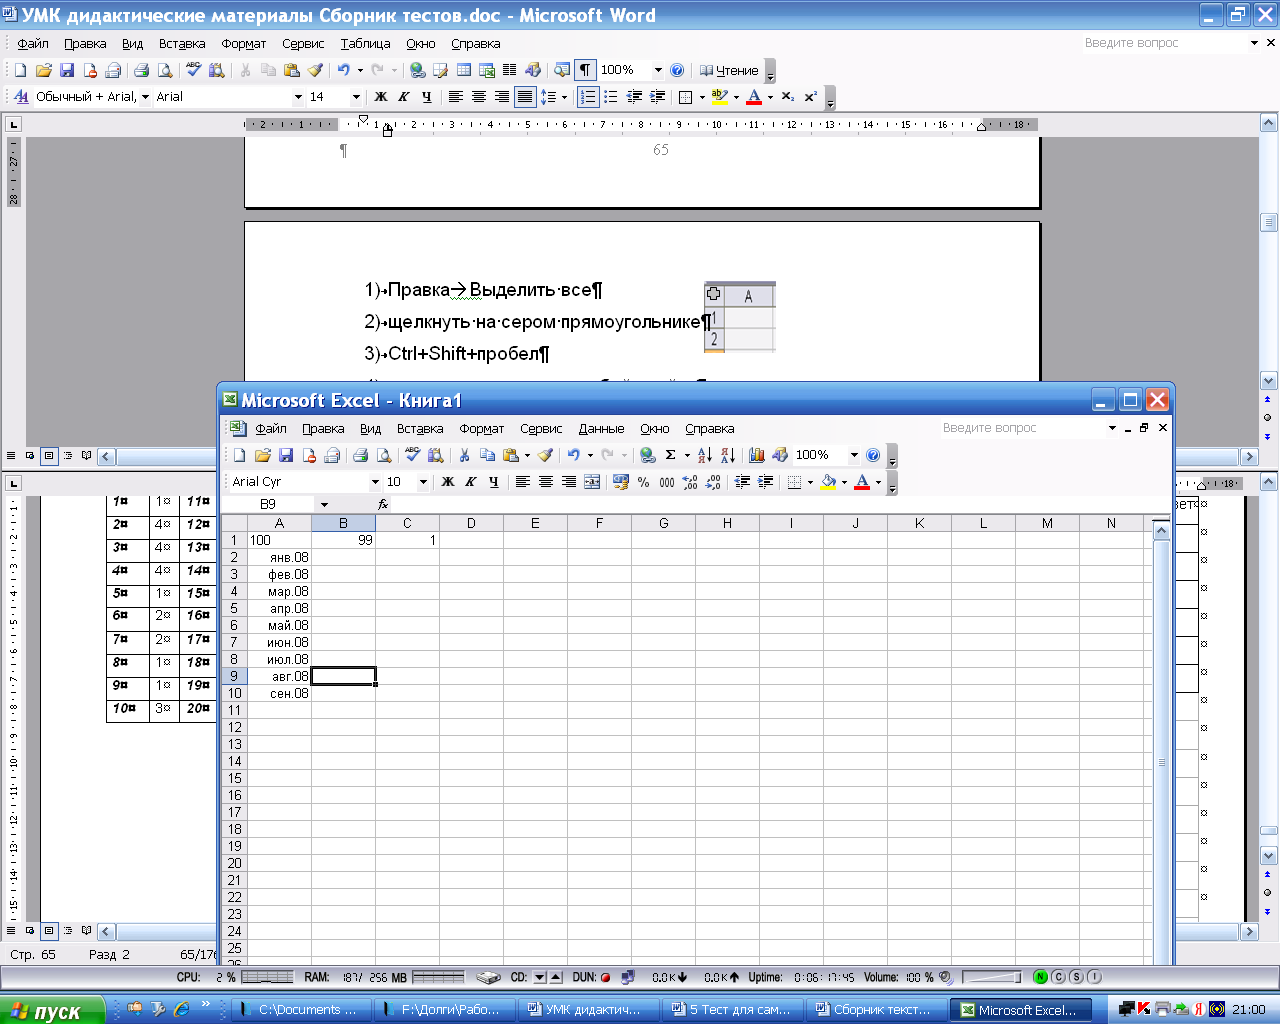The width and height of the screenshot is (1280, 1024).
Task: Open Excel Undo history dropdown arrow
Action: click(590, 455)
